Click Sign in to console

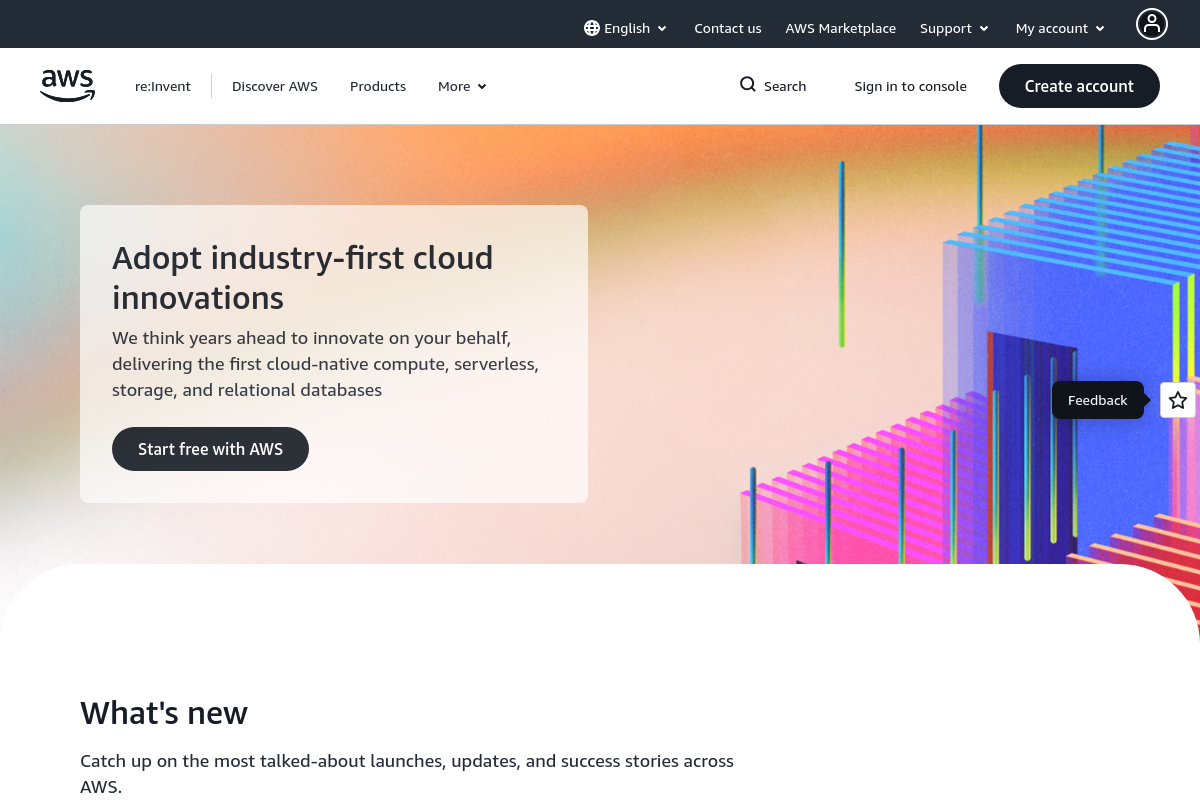pos(910,86)
